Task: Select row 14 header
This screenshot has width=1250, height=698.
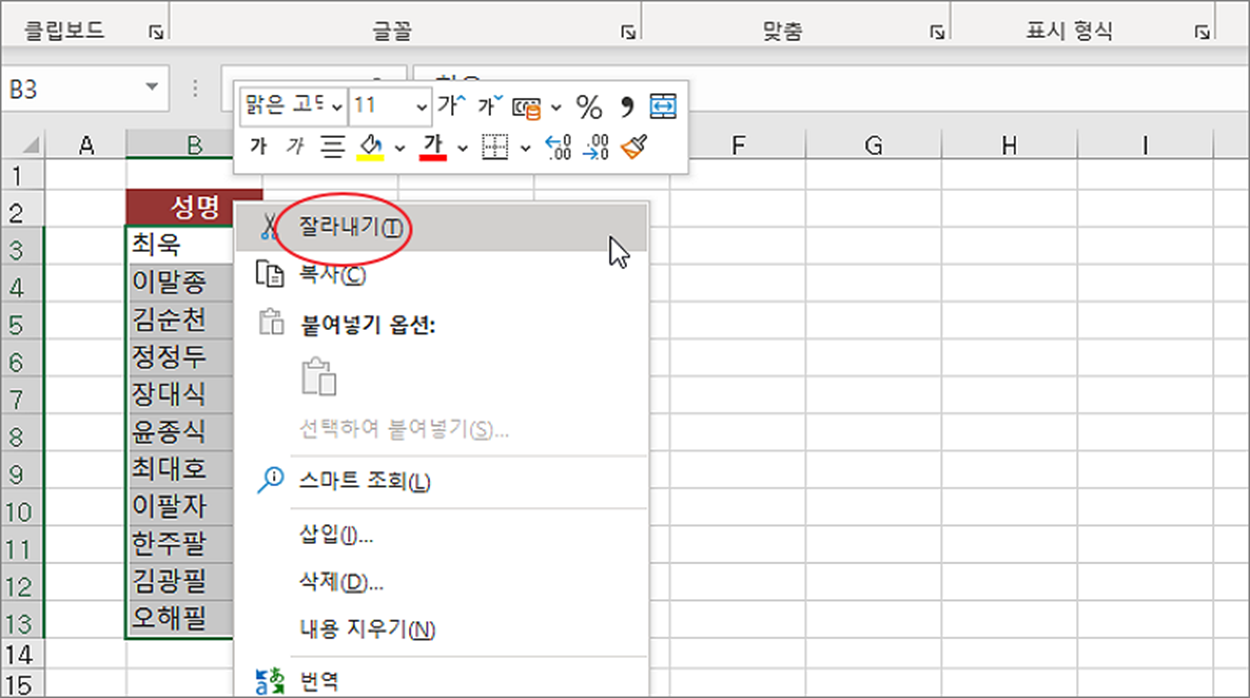Action: [x=23, y=656]
